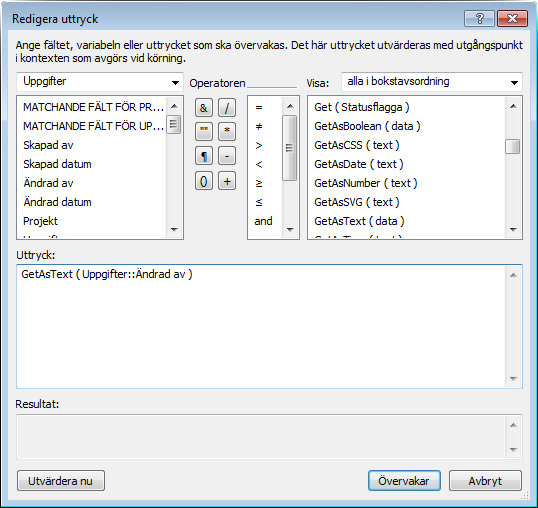Insert the multiplication asterisk operator
Viewport: 538px width, 508px height.
click(227, 131)
